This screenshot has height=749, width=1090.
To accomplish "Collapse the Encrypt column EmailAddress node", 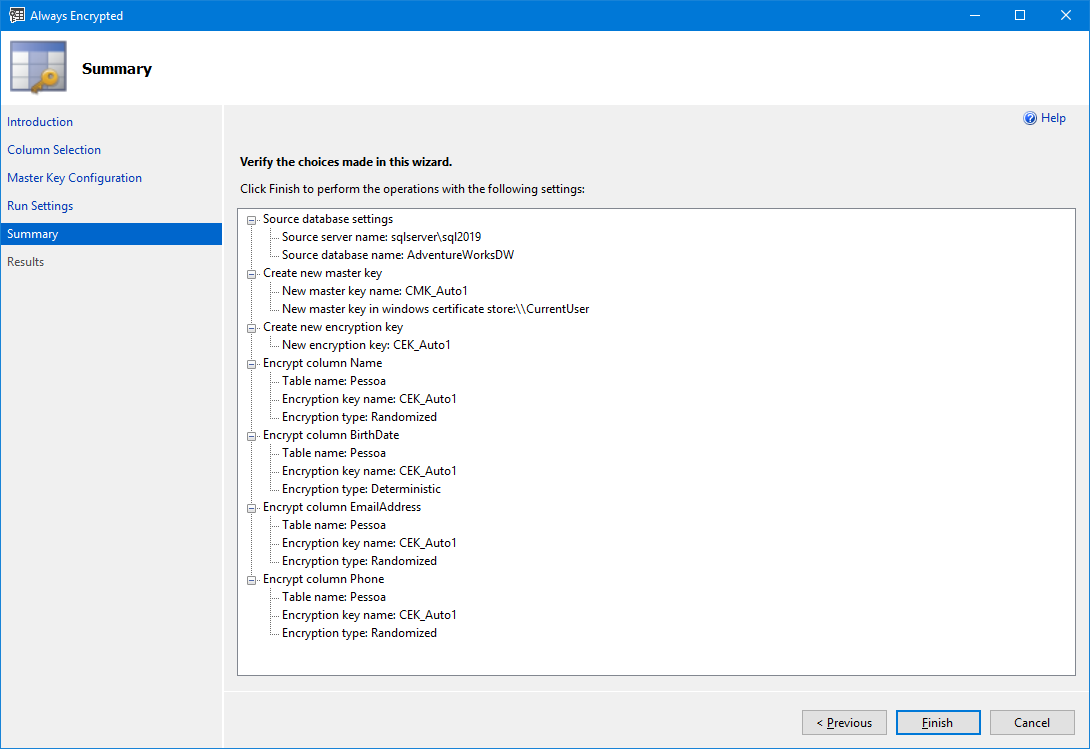I will click(x=251, y=508).
